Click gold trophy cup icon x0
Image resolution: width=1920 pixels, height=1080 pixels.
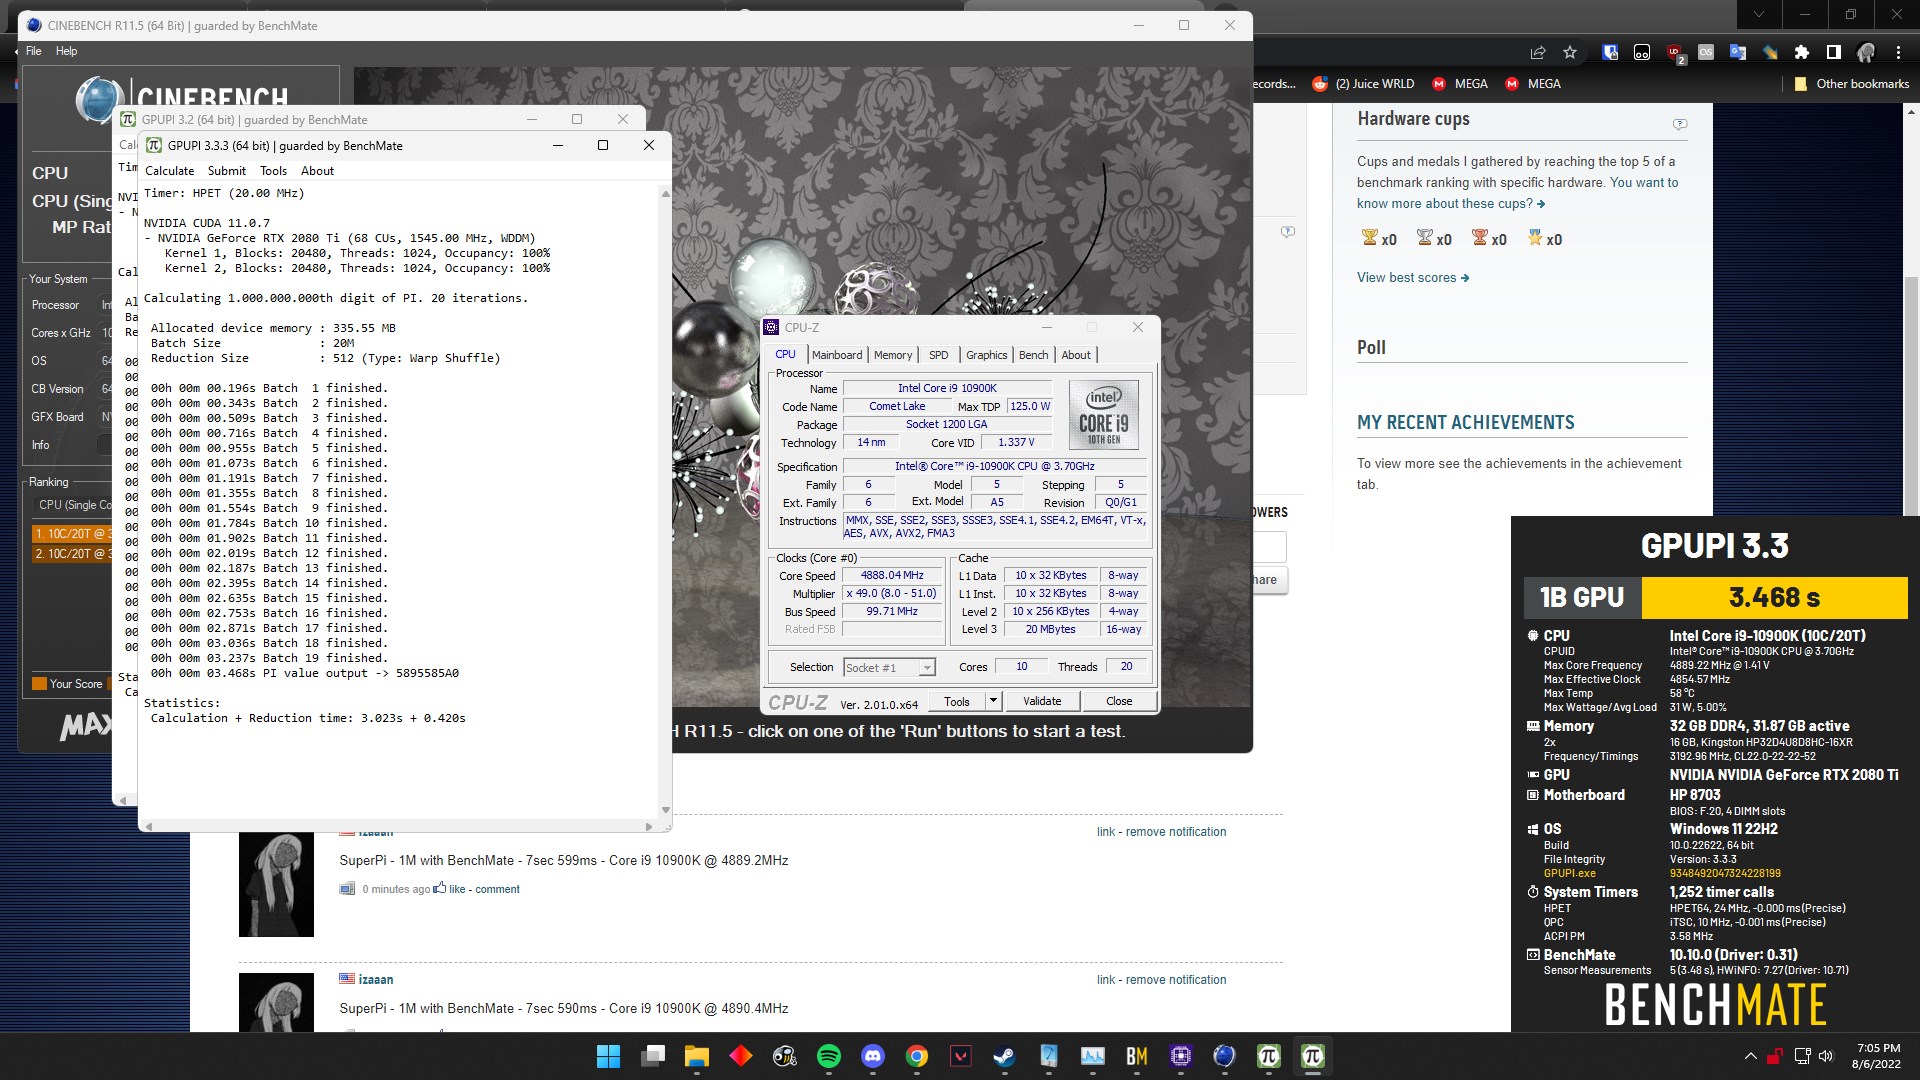1369,238
